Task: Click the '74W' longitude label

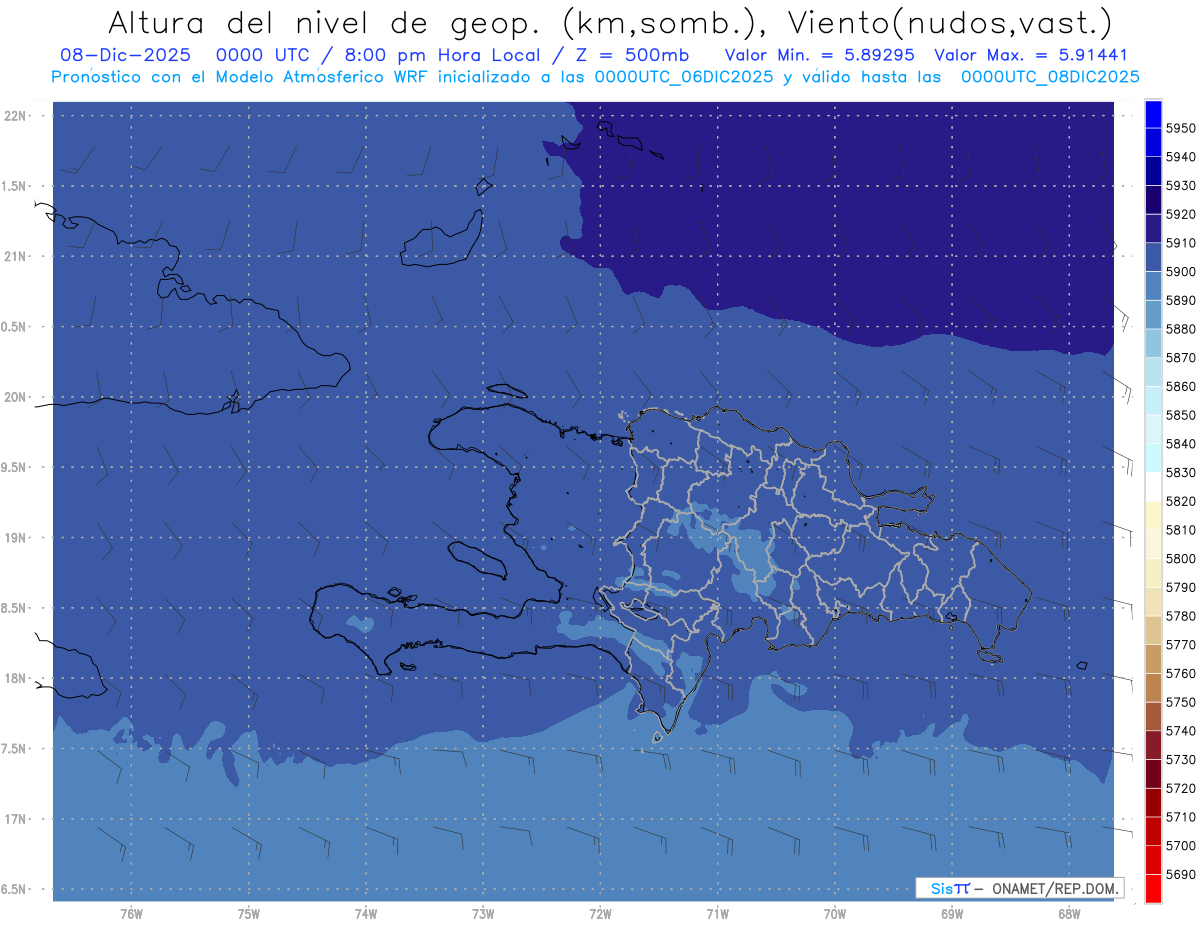Action: pyautogui.click(x=366, y=914)
